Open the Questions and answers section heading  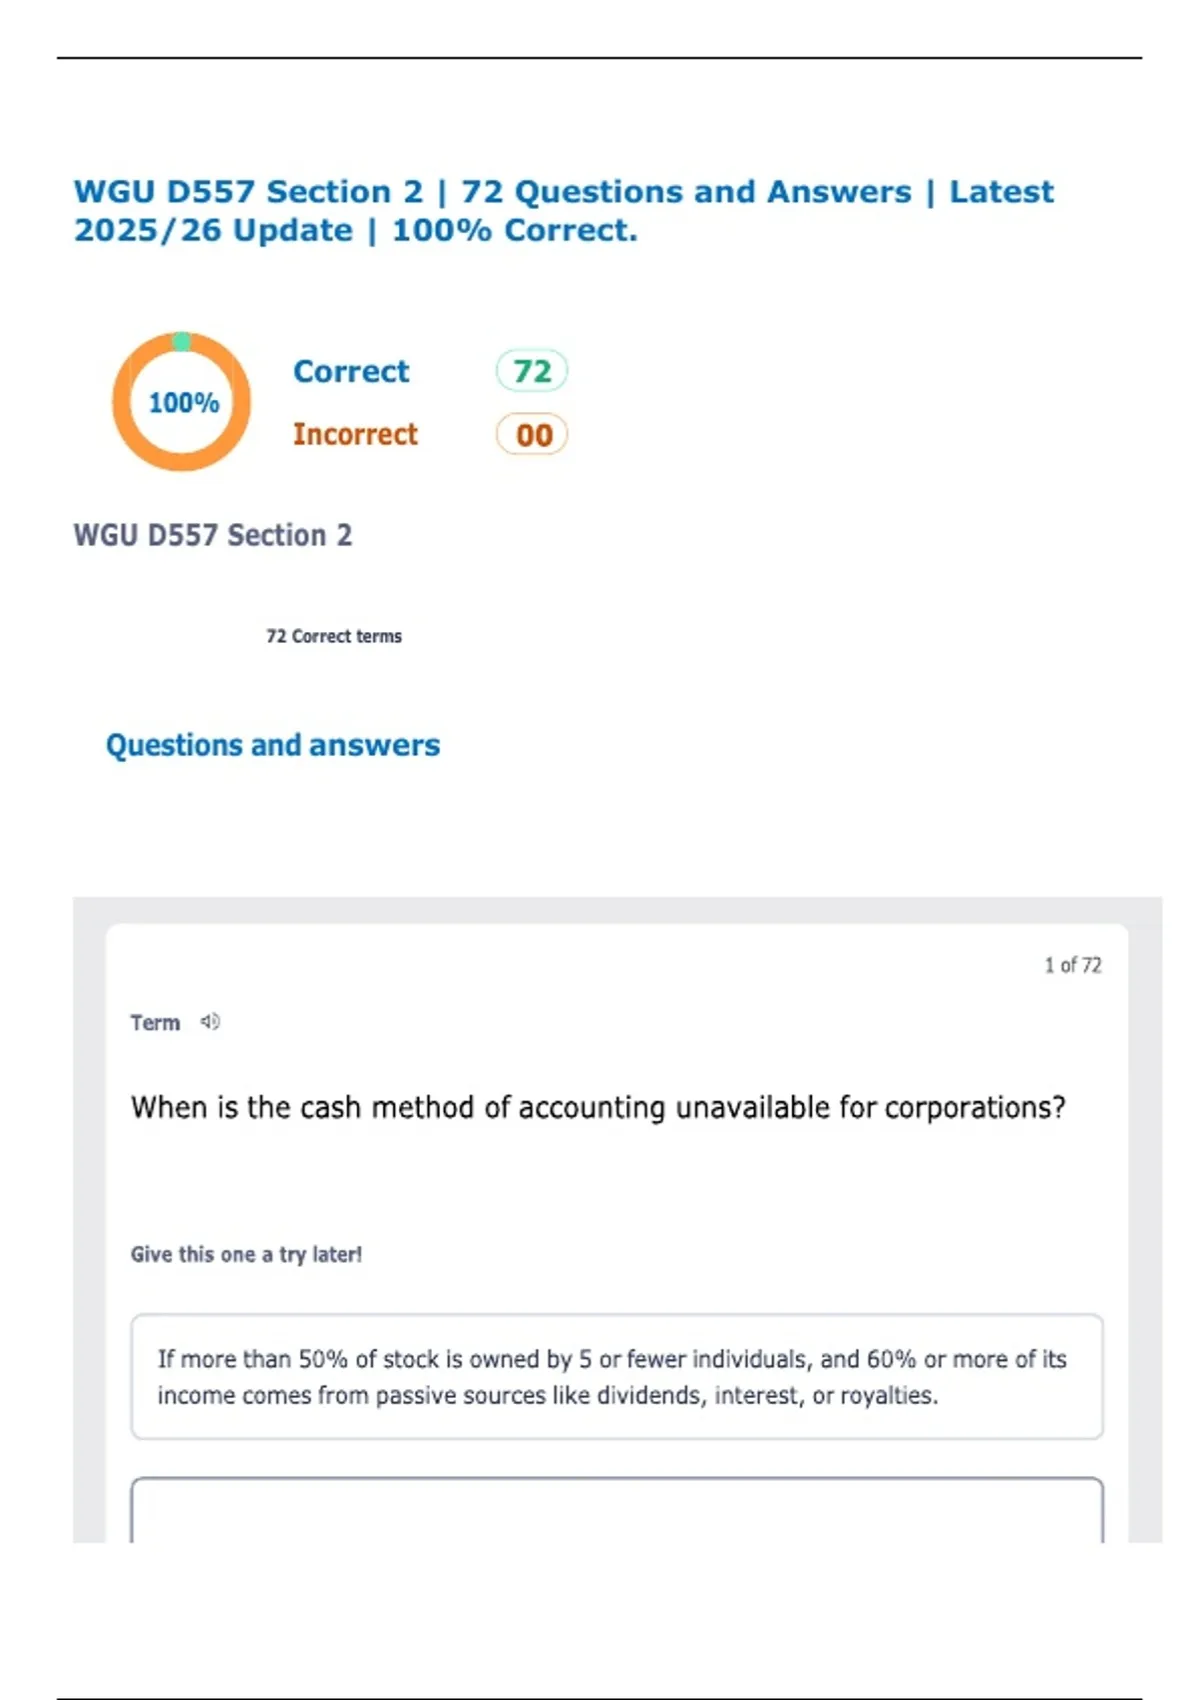[273, 745]
